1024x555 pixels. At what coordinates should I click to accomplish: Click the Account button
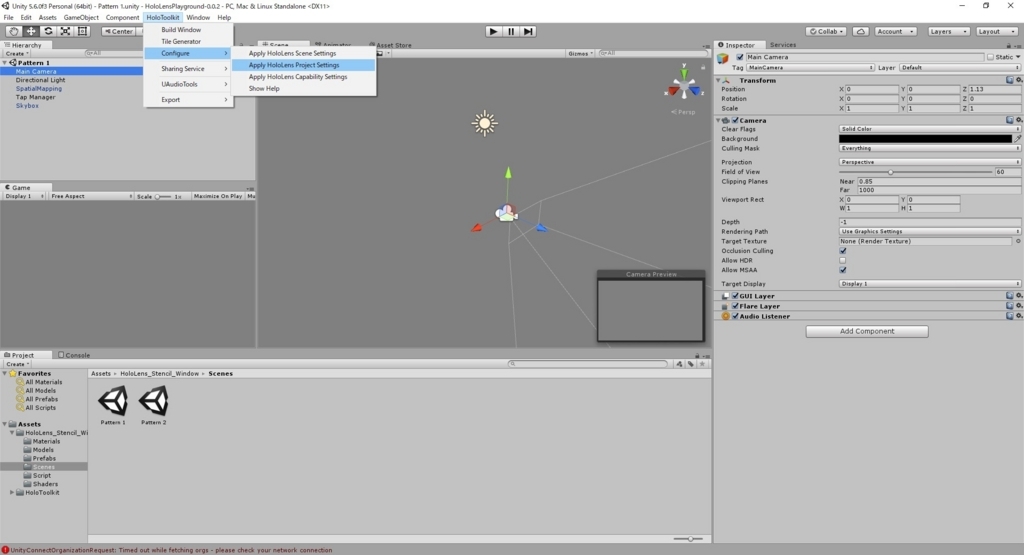point(895,31)
